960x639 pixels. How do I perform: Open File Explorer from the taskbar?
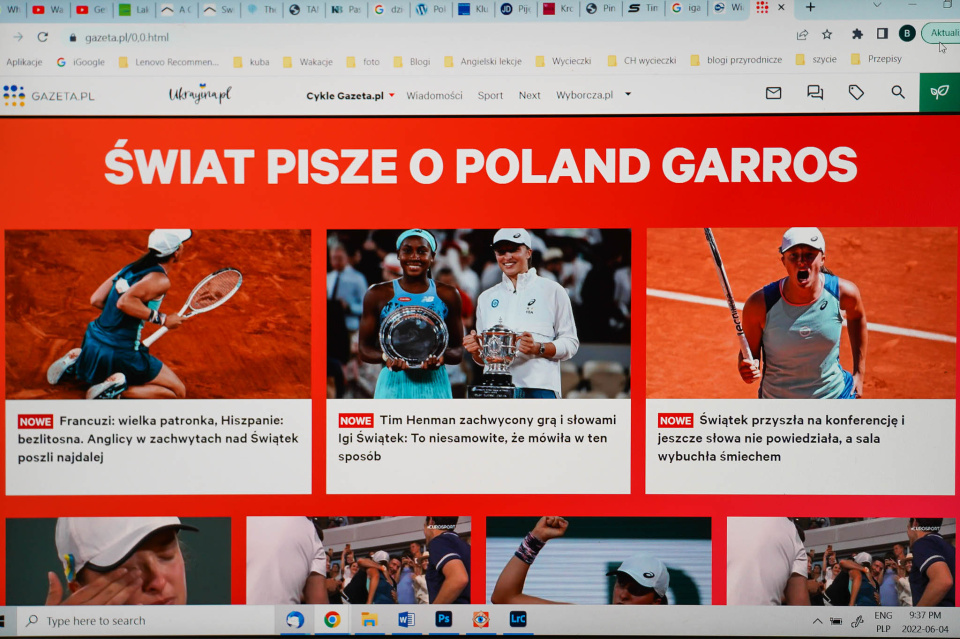[369, 620]
